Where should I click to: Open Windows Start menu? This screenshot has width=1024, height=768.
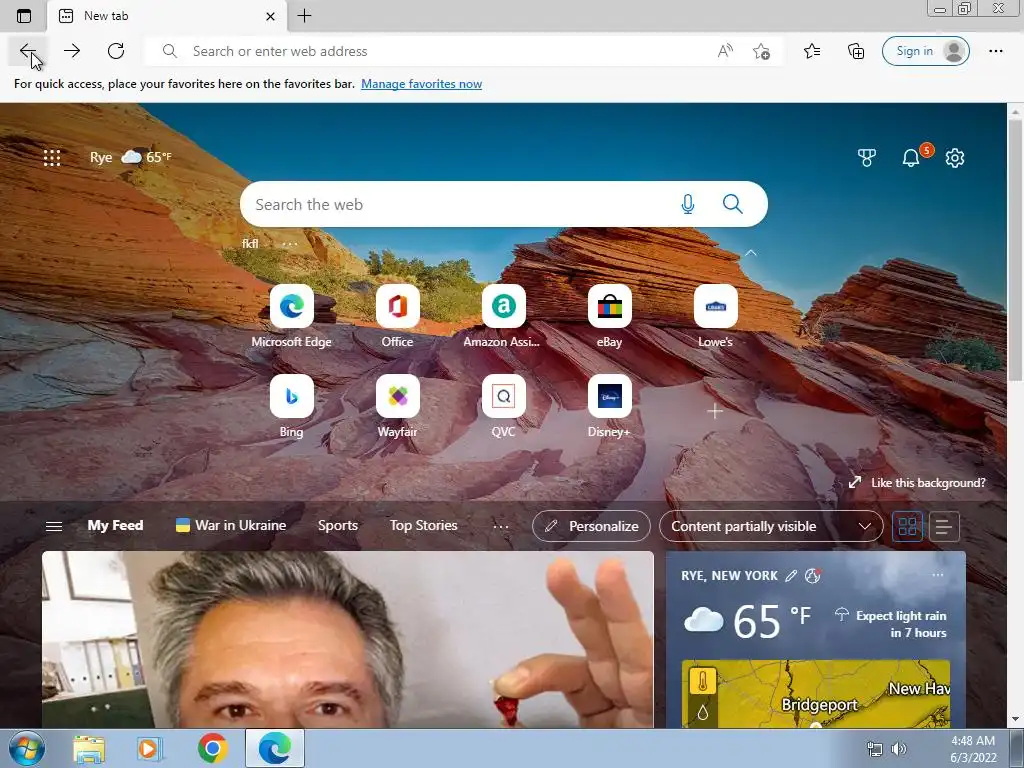click(x=27, y=748)
